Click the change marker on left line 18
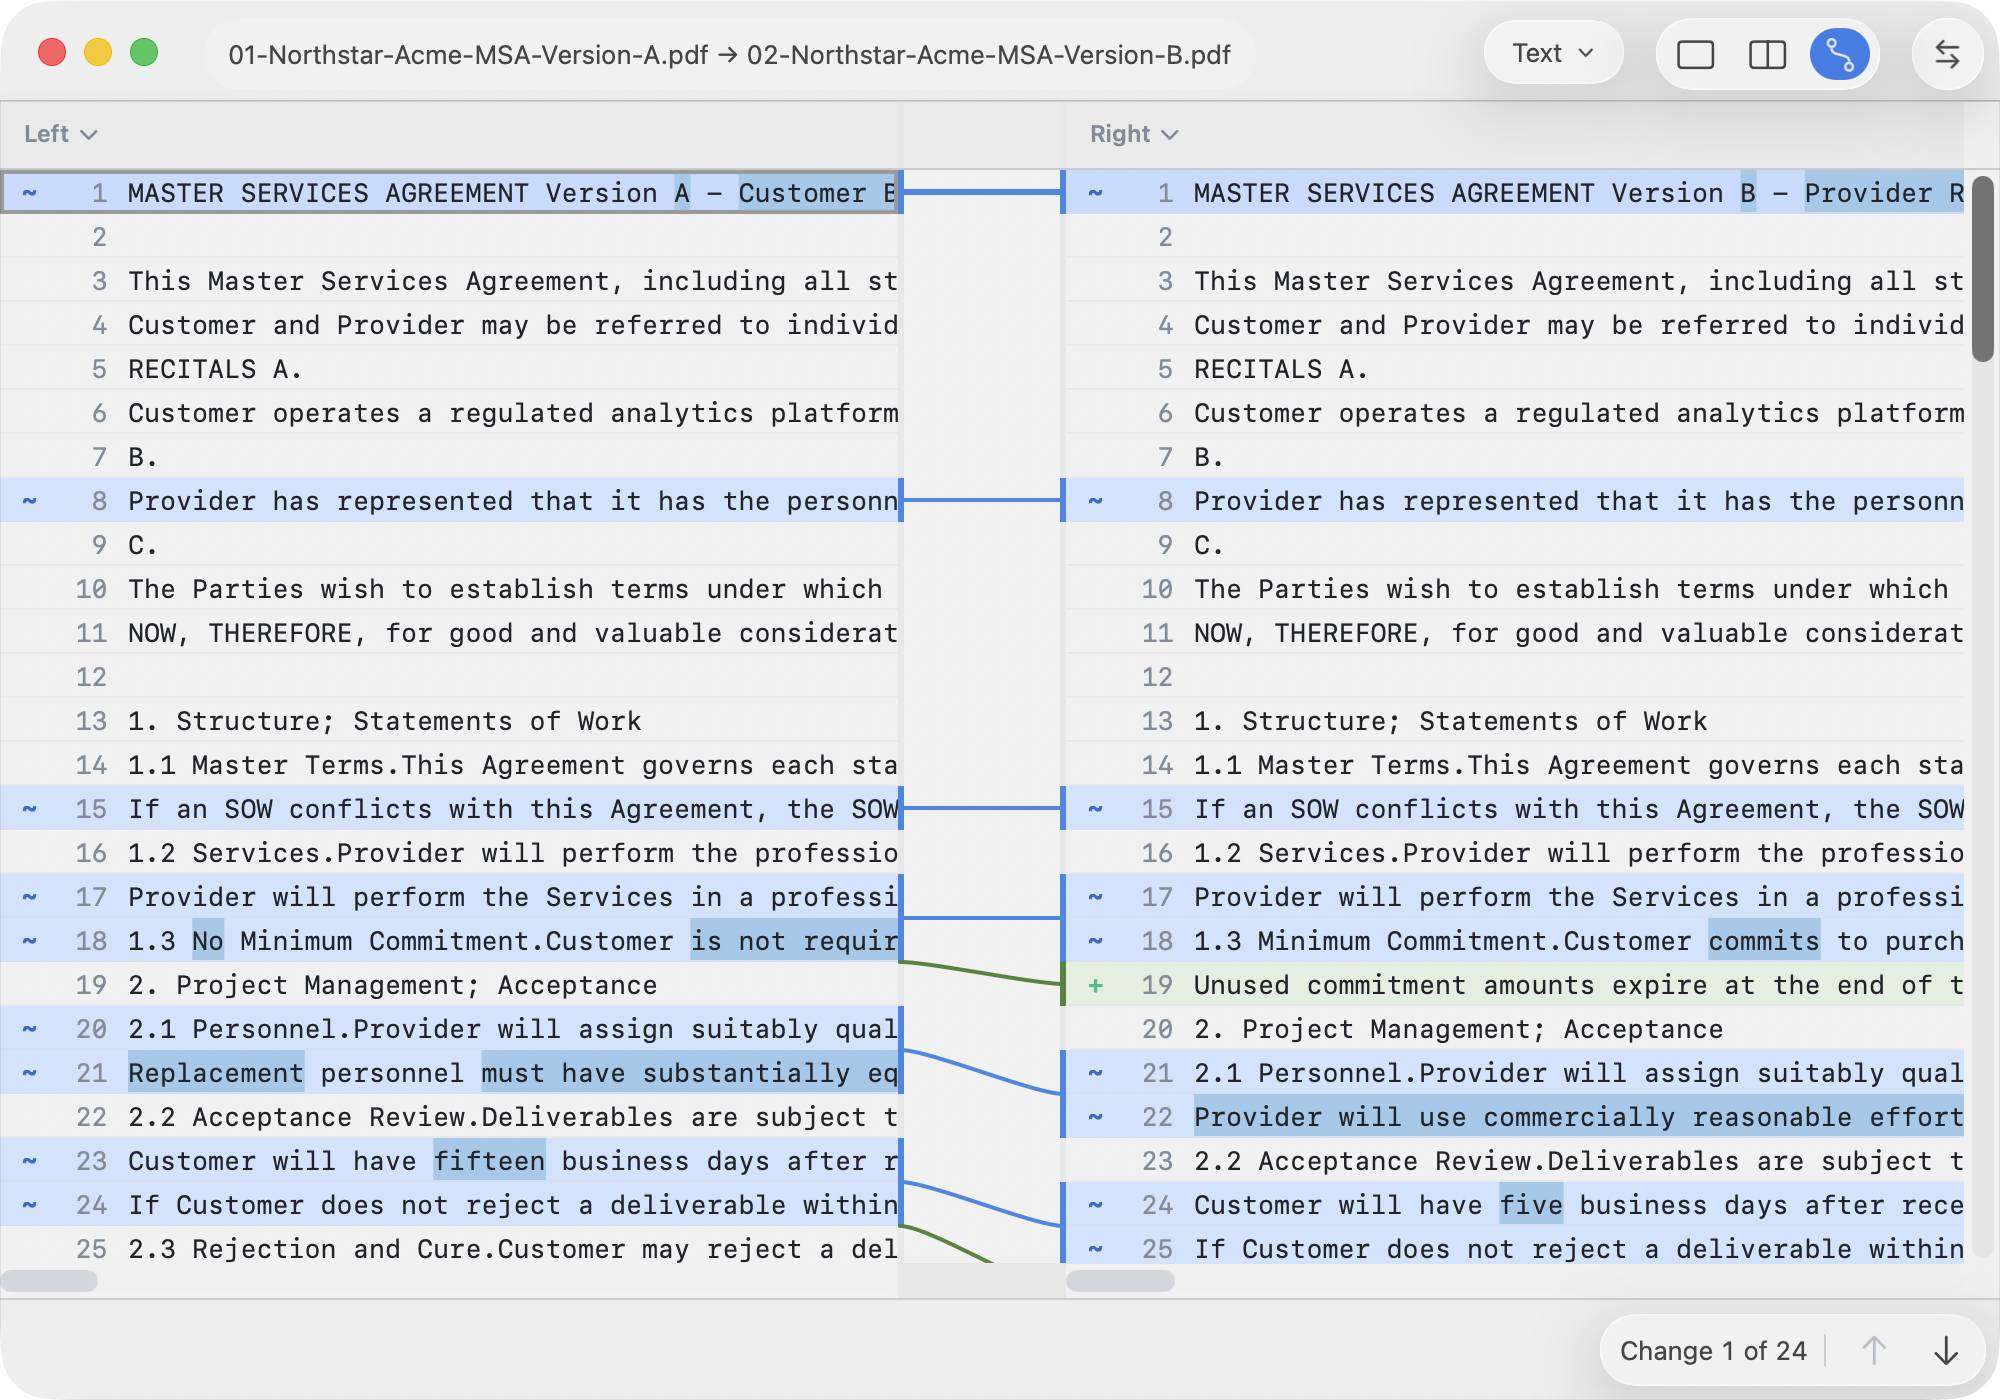This screenshot has width=2000, height=1400. [x=30, y=941]
